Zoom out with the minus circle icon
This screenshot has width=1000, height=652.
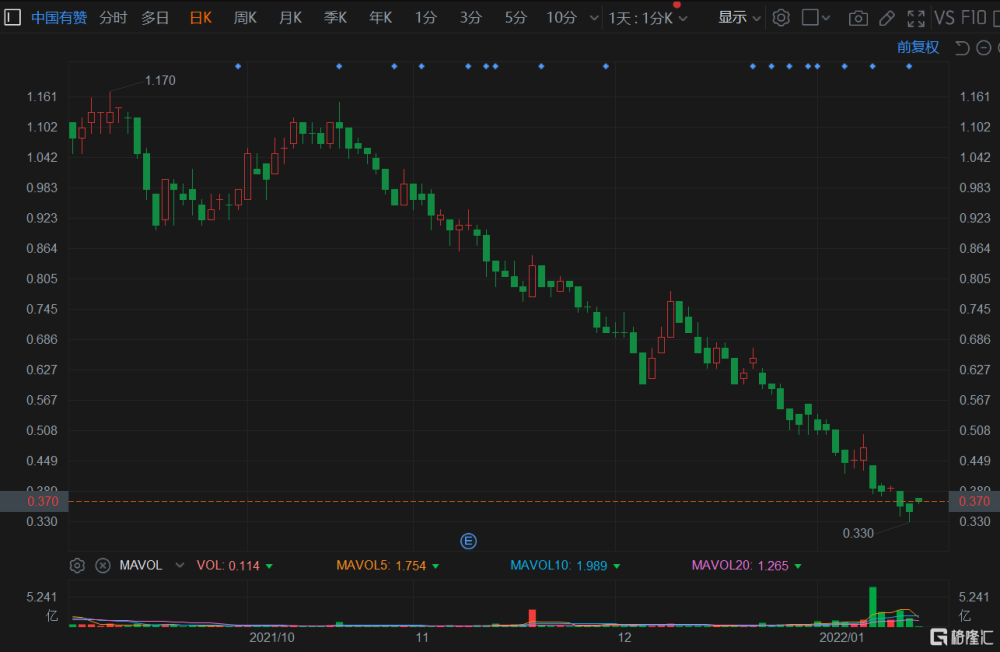984,48
